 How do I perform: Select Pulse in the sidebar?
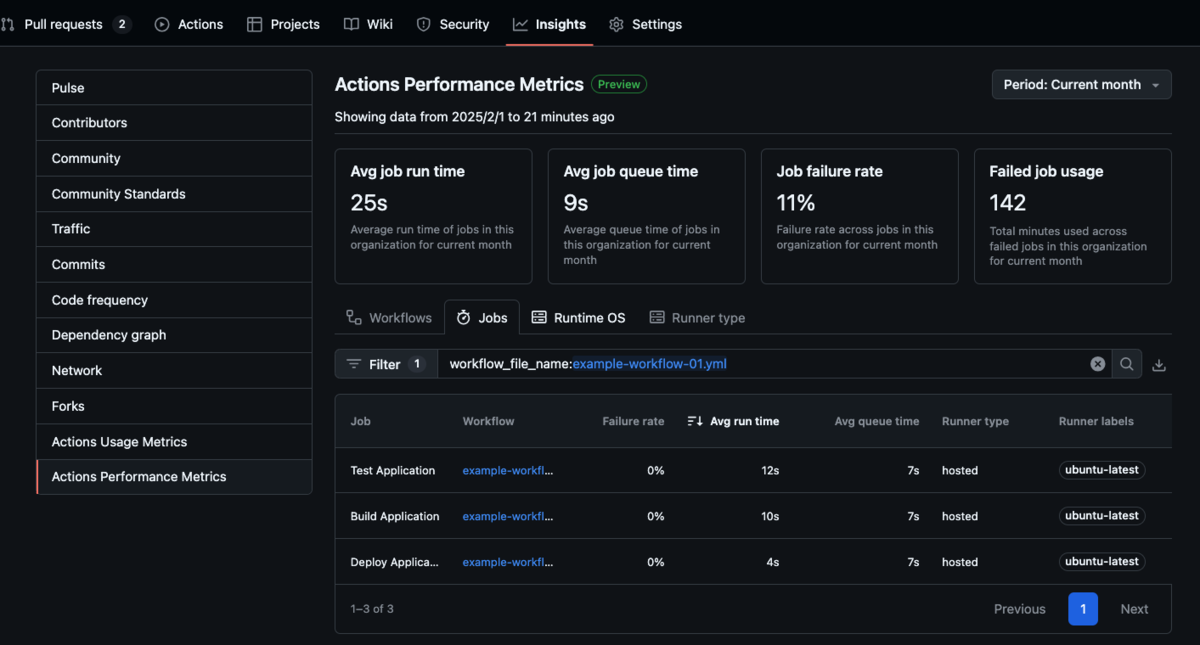click(174, 88)
